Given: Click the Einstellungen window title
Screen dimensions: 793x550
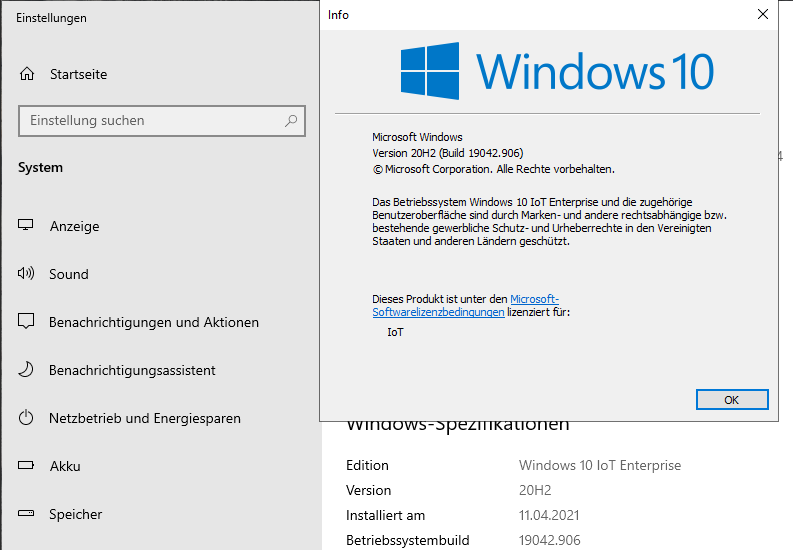Looking at the screenshot, I should click(51, 18).
